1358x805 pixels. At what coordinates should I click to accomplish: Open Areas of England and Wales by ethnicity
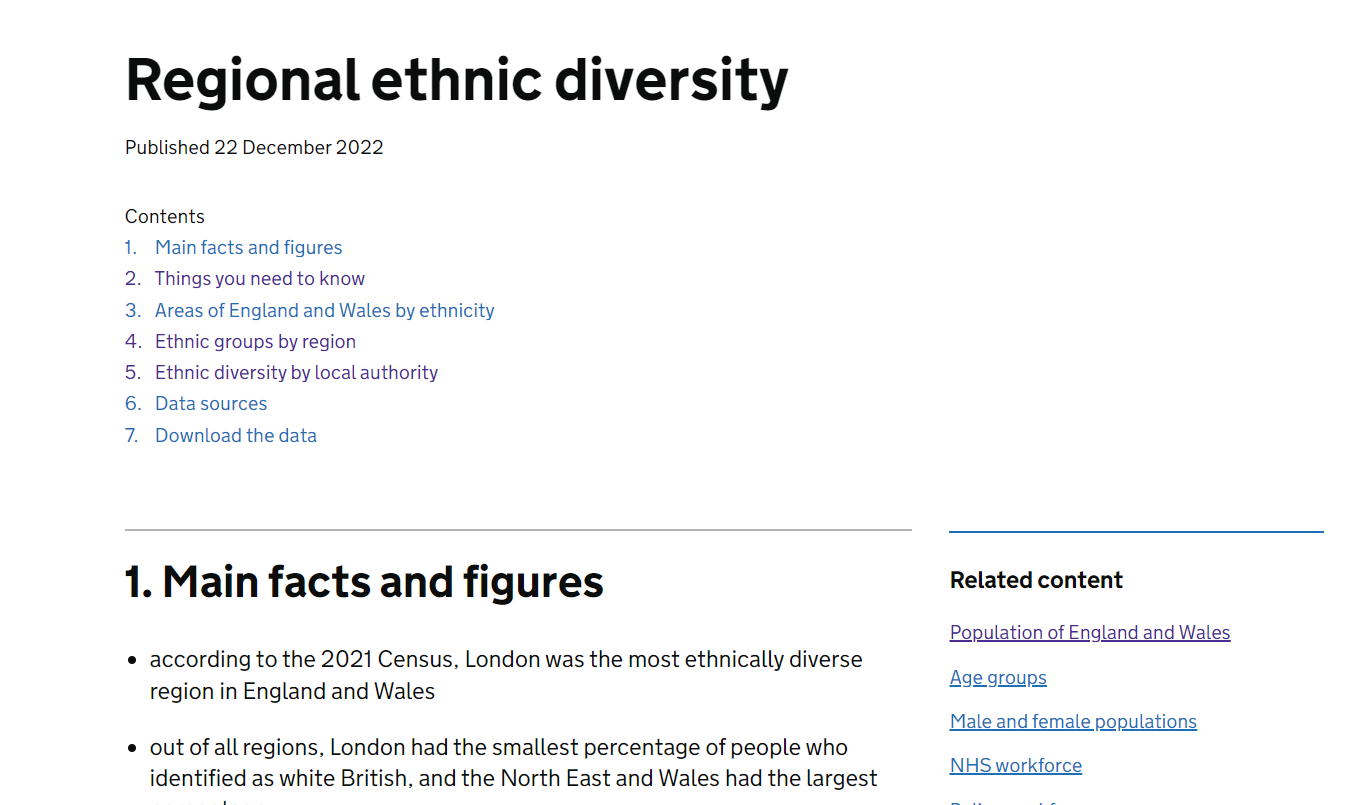coord(324,311)
